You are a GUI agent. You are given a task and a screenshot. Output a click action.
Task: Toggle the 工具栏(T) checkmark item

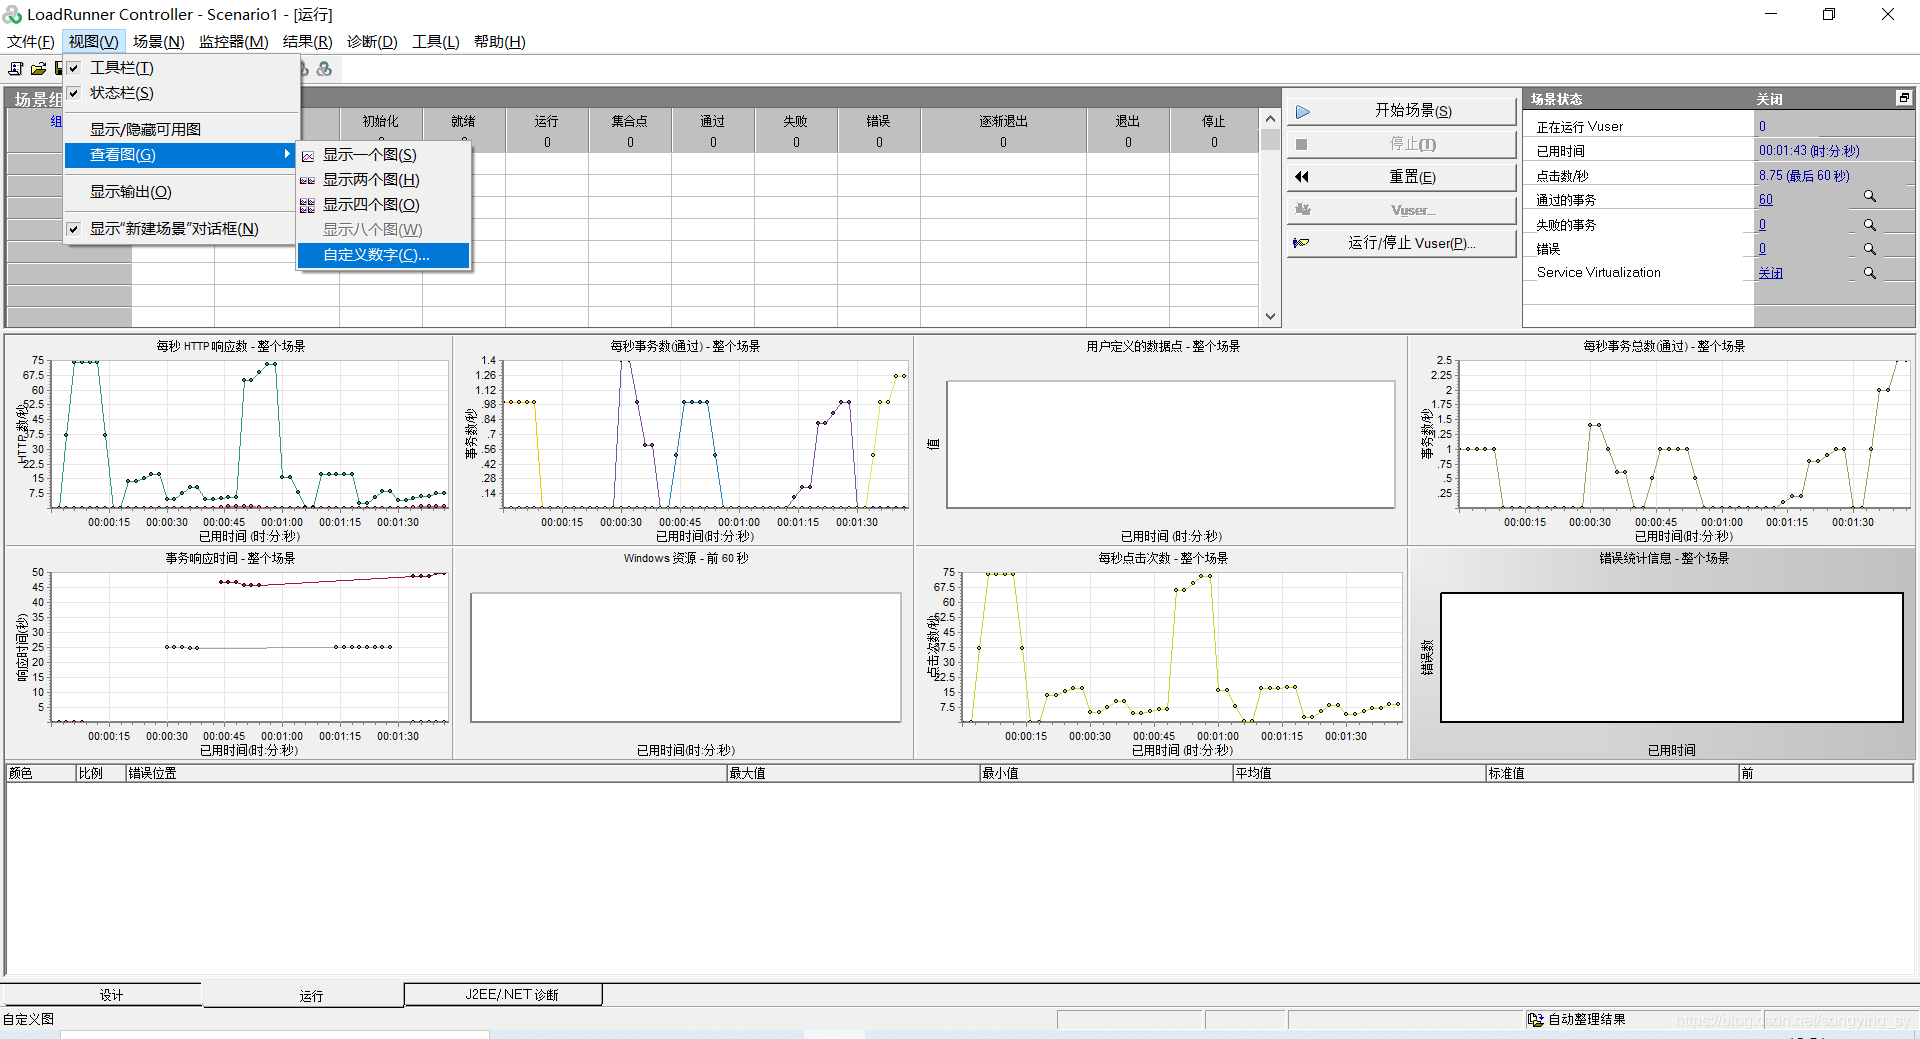coord(181,68)
